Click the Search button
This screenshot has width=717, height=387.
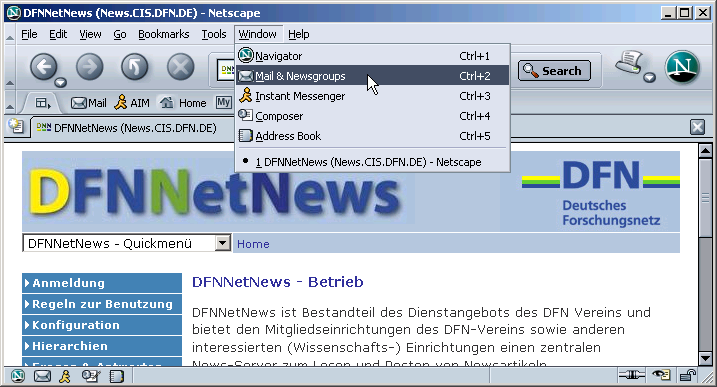554,71
